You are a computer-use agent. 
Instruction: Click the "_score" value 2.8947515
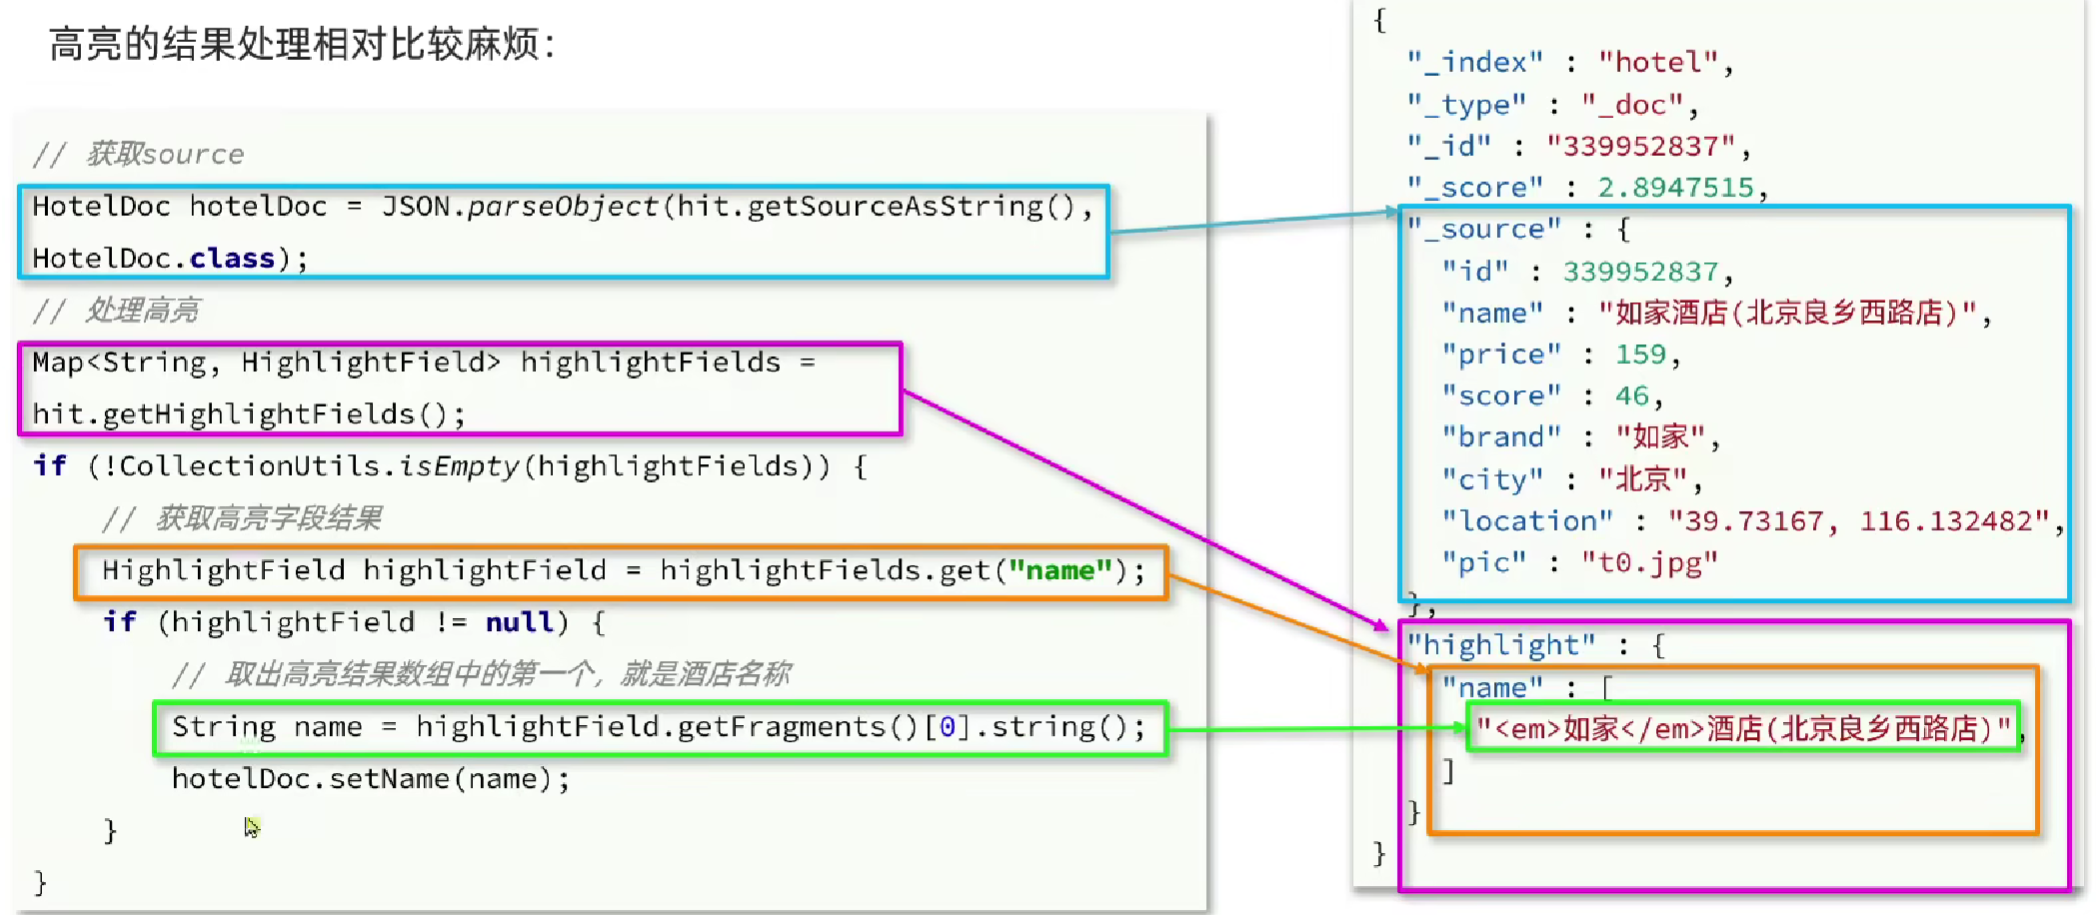point(1675,188)
